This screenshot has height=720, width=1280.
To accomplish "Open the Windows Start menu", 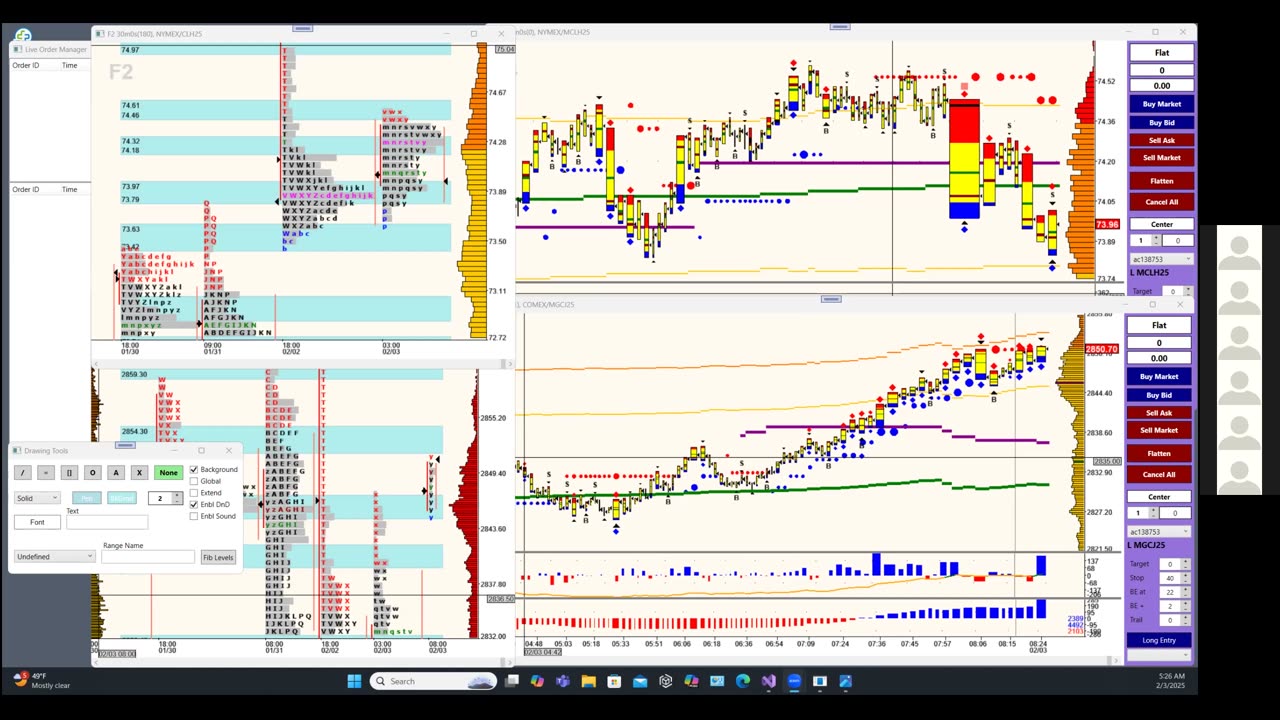I will tap(354, 681).
